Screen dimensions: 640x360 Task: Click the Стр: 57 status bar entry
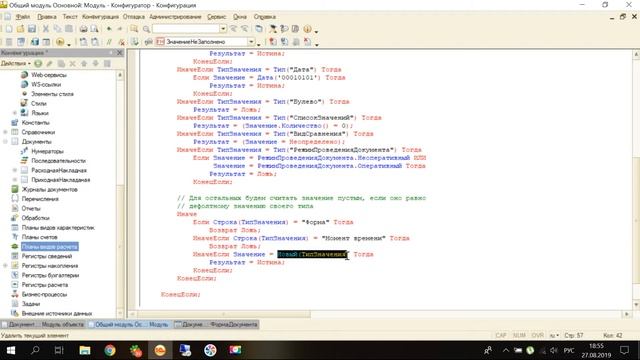coord(573,336)
